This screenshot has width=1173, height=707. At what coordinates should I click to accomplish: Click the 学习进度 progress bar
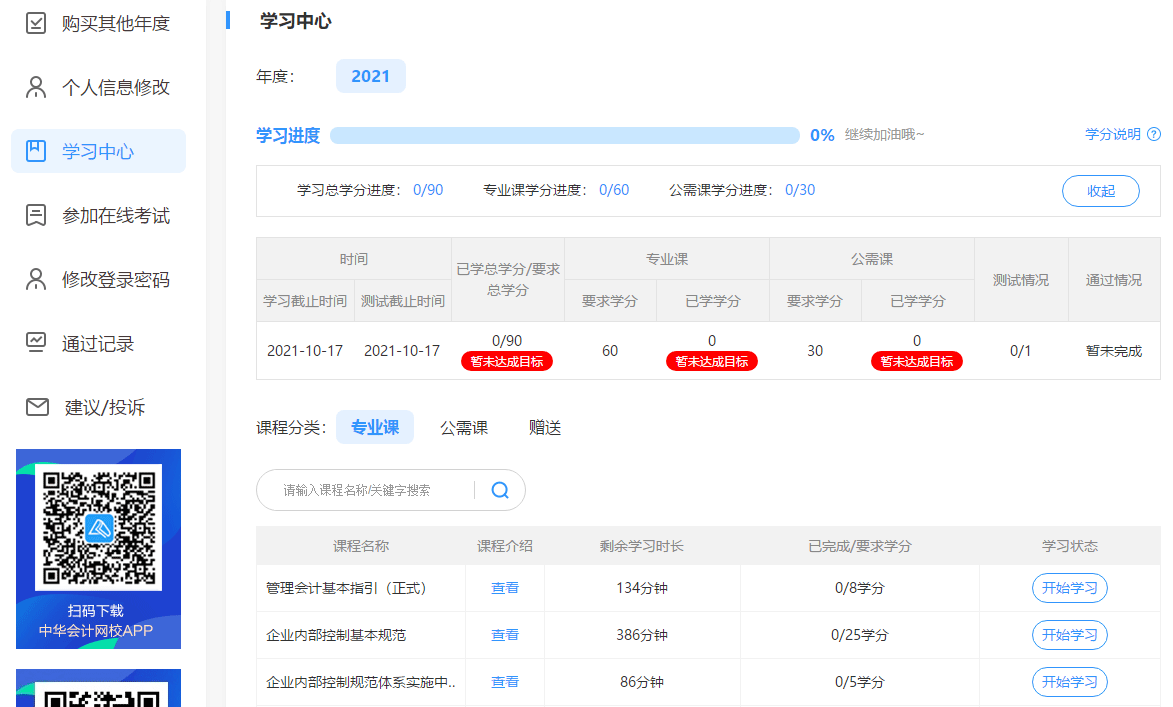(564, 135)
